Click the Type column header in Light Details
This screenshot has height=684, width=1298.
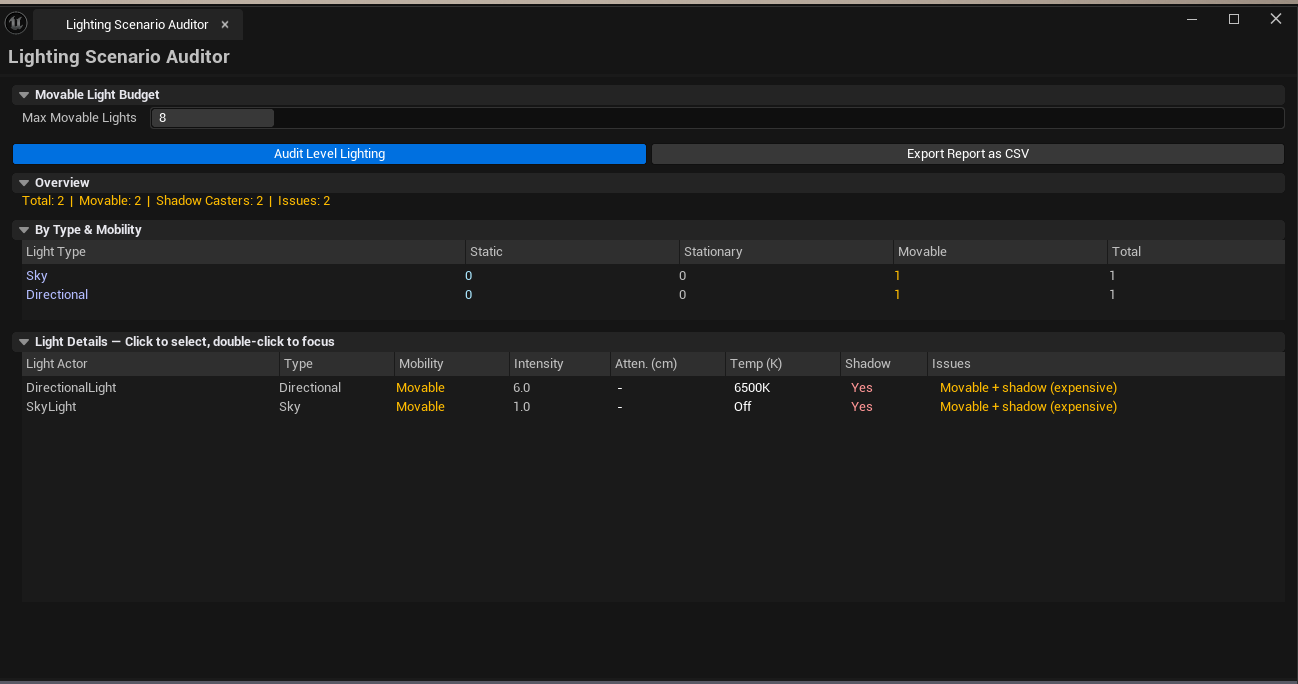point(336,364)
